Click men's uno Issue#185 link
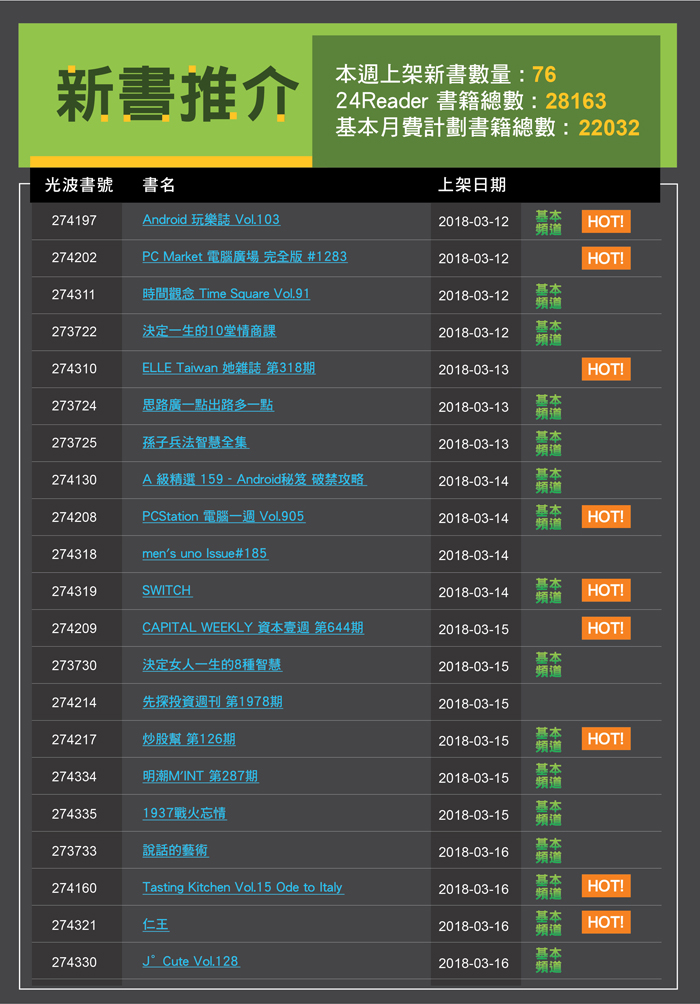Screen dimensions: 700x1004 [x=205, y=553]
